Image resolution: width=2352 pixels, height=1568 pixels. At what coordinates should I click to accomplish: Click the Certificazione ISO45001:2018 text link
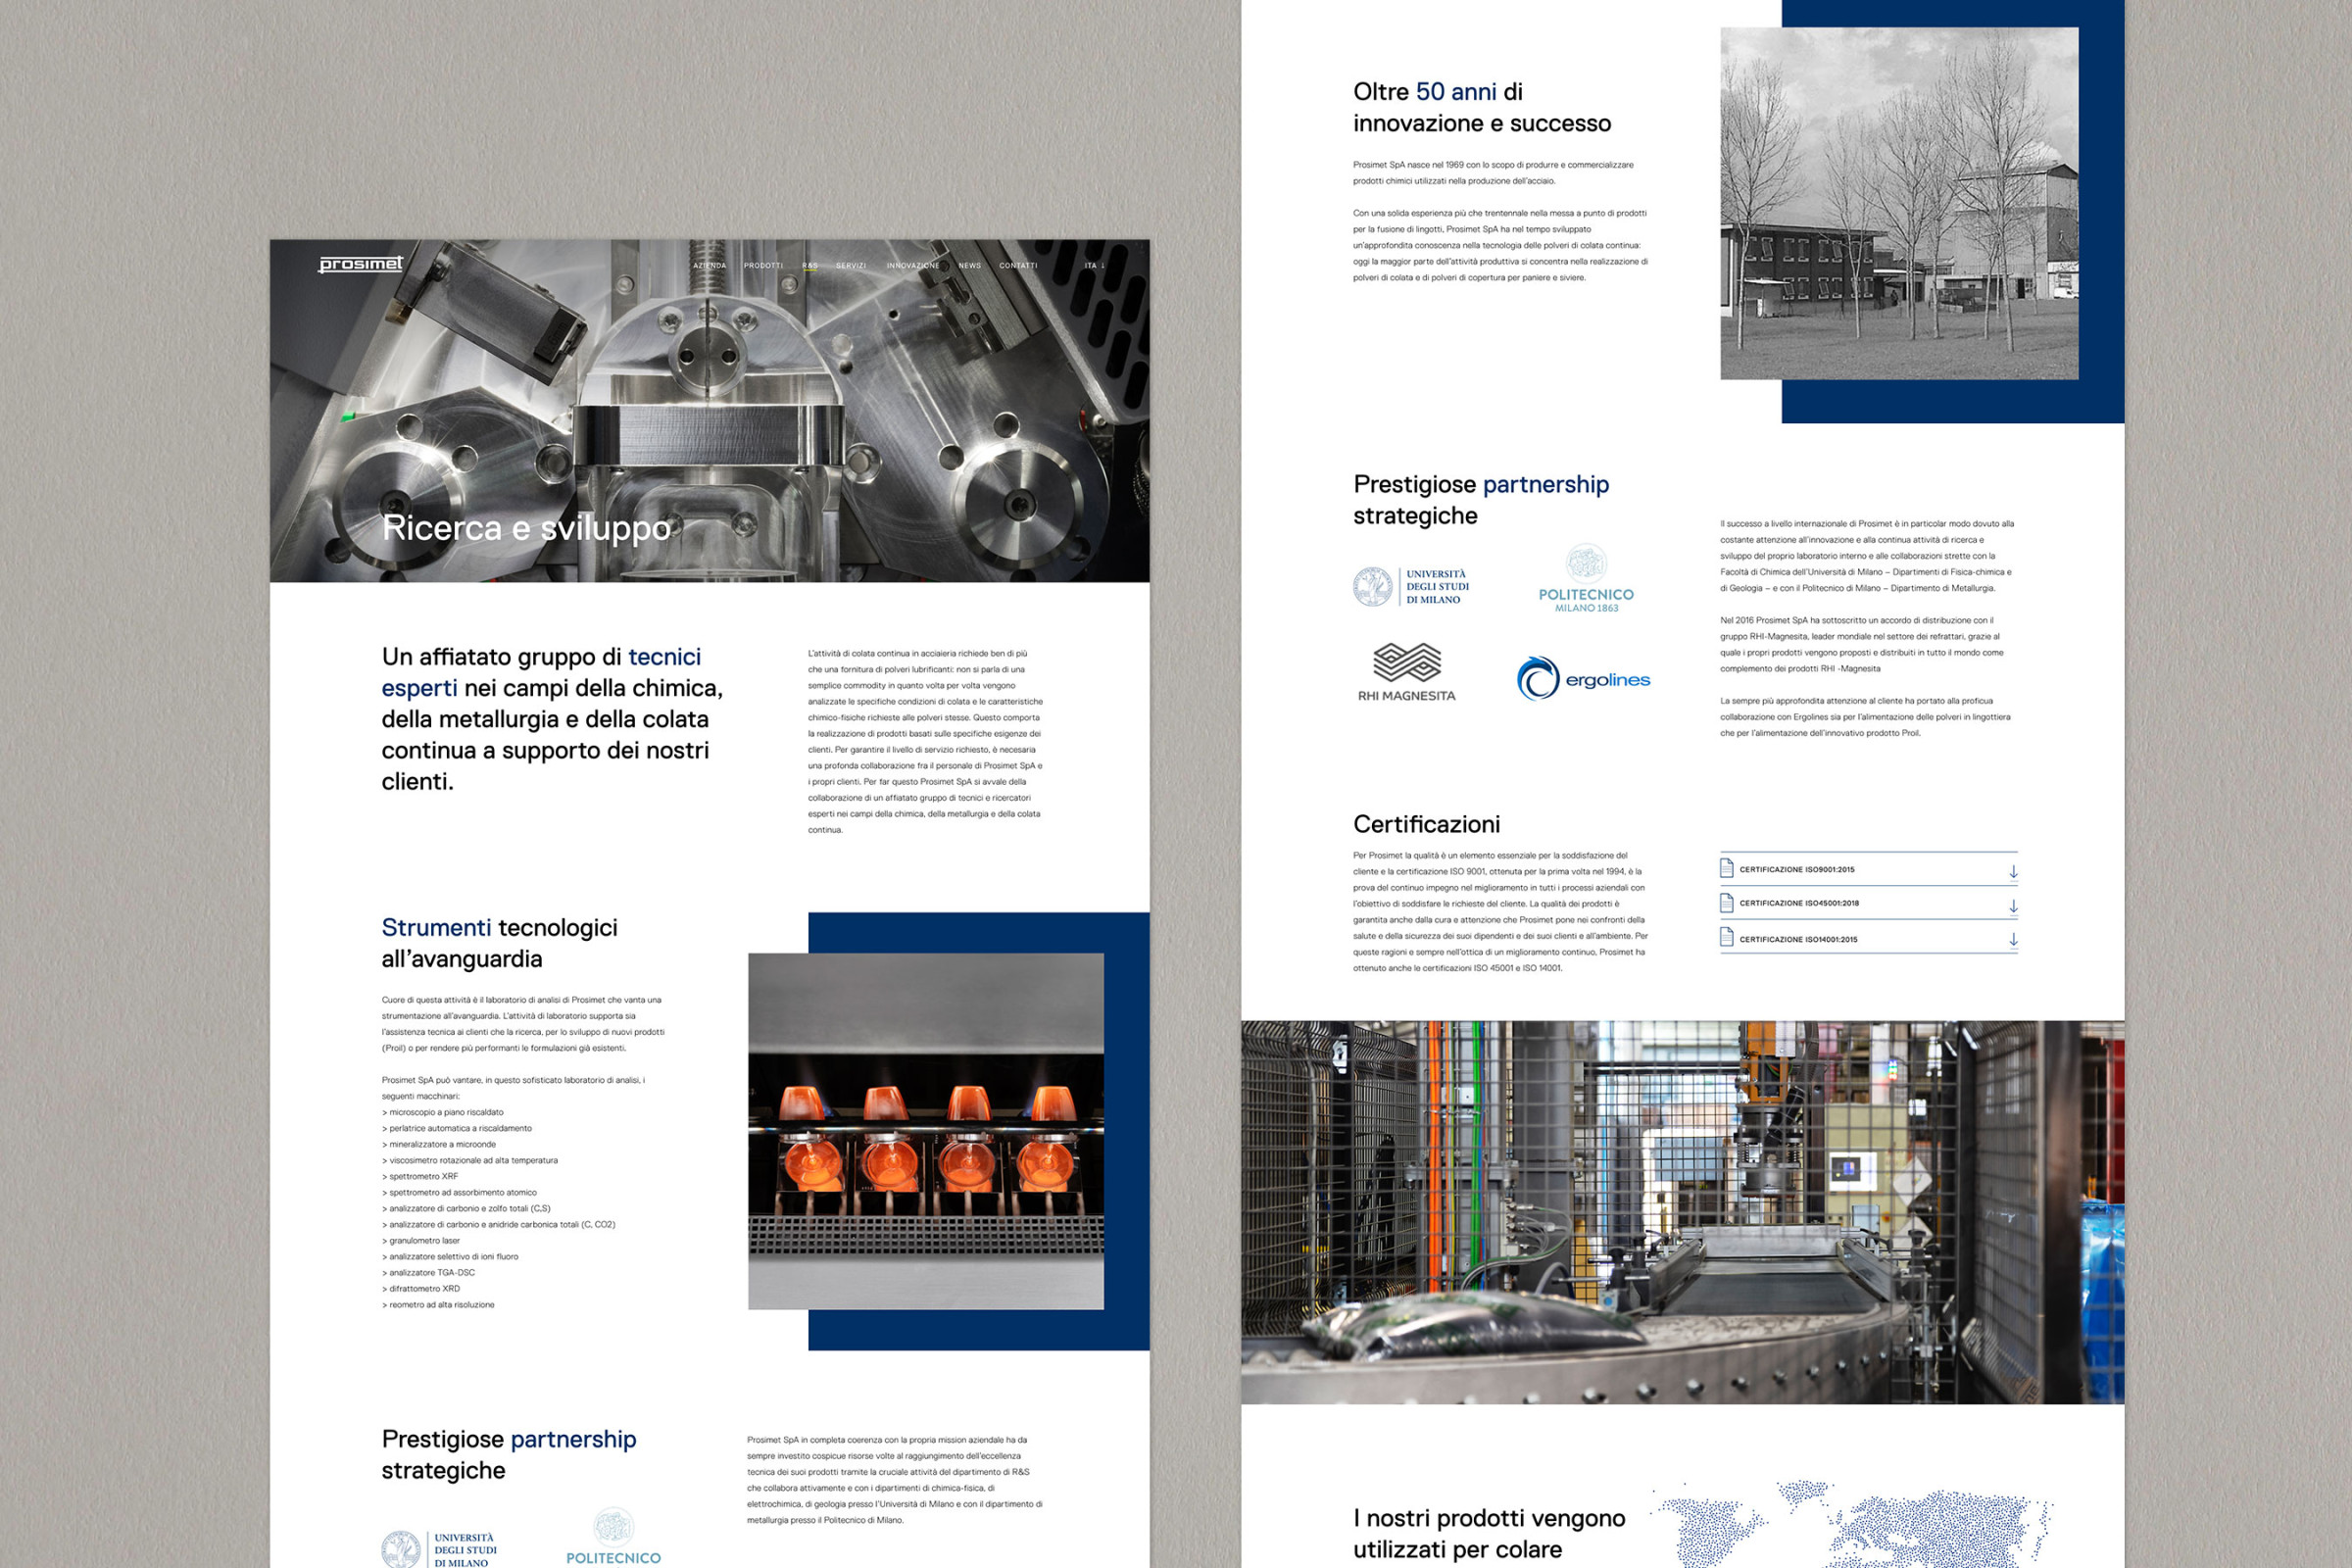click(x=1799, y=903)
